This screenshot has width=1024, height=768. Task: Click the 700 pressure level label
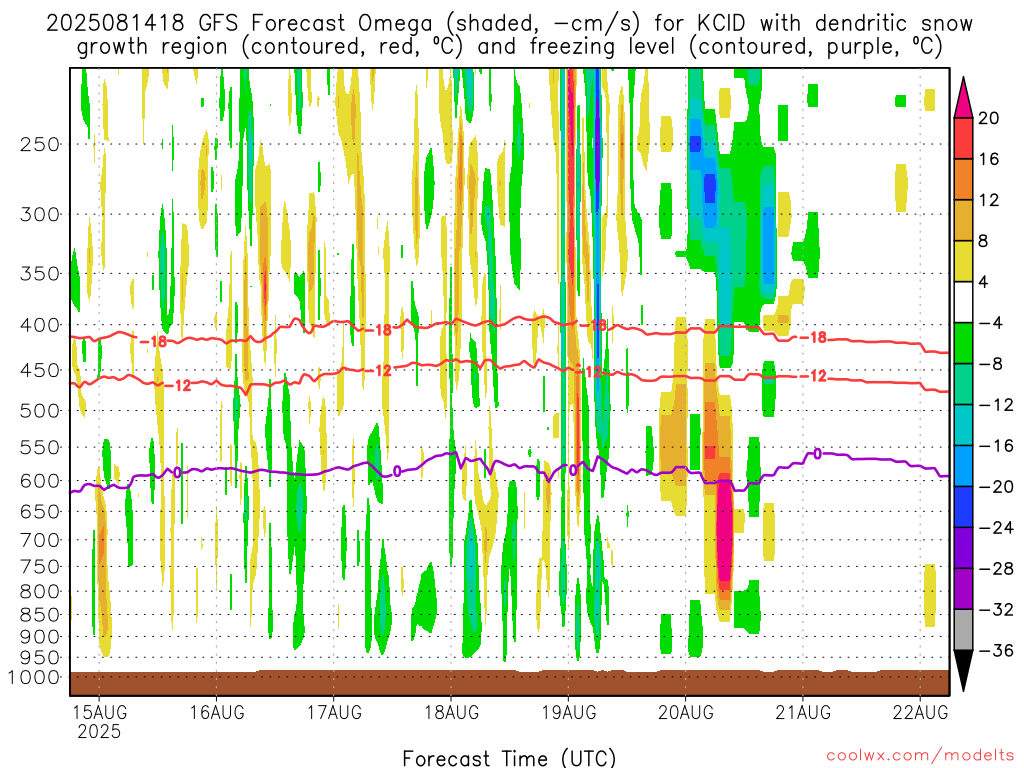pyautogui.click(x=40, y=540)
